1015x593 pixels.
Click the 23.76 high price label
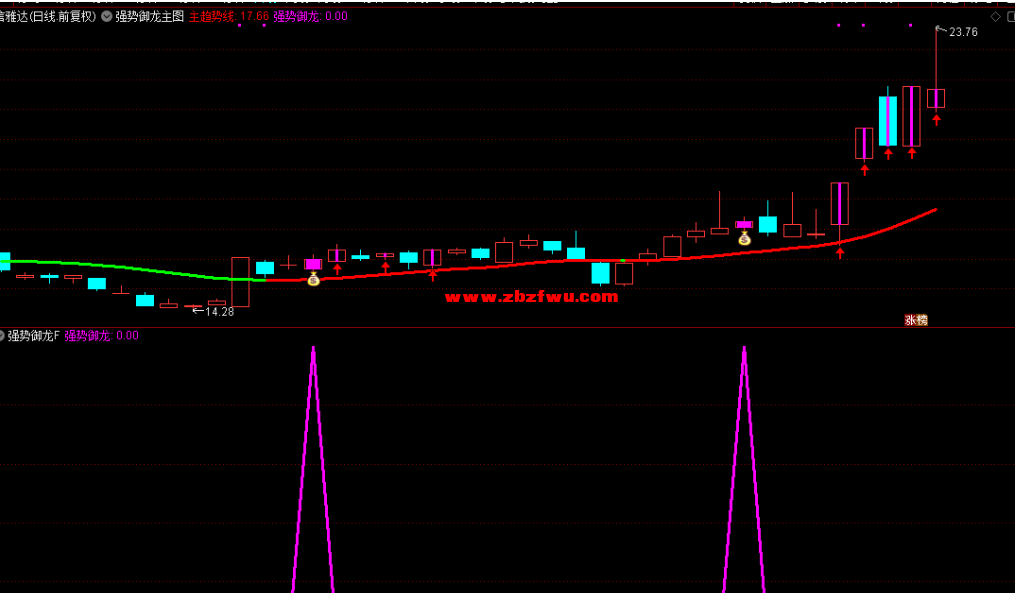click(963, 32)
